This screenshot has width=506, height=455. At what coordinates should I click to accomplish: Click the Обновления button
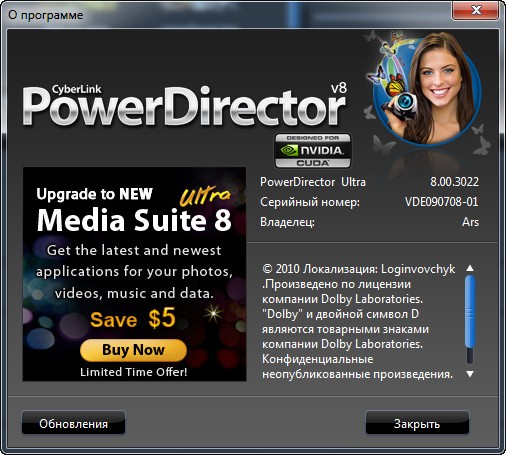point(73,423)
